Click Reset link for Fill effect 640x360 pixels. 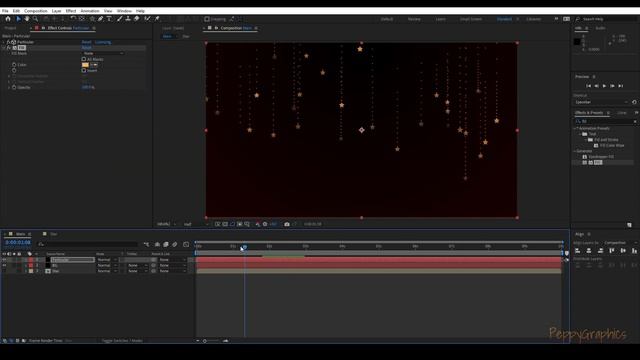(86, 48)
